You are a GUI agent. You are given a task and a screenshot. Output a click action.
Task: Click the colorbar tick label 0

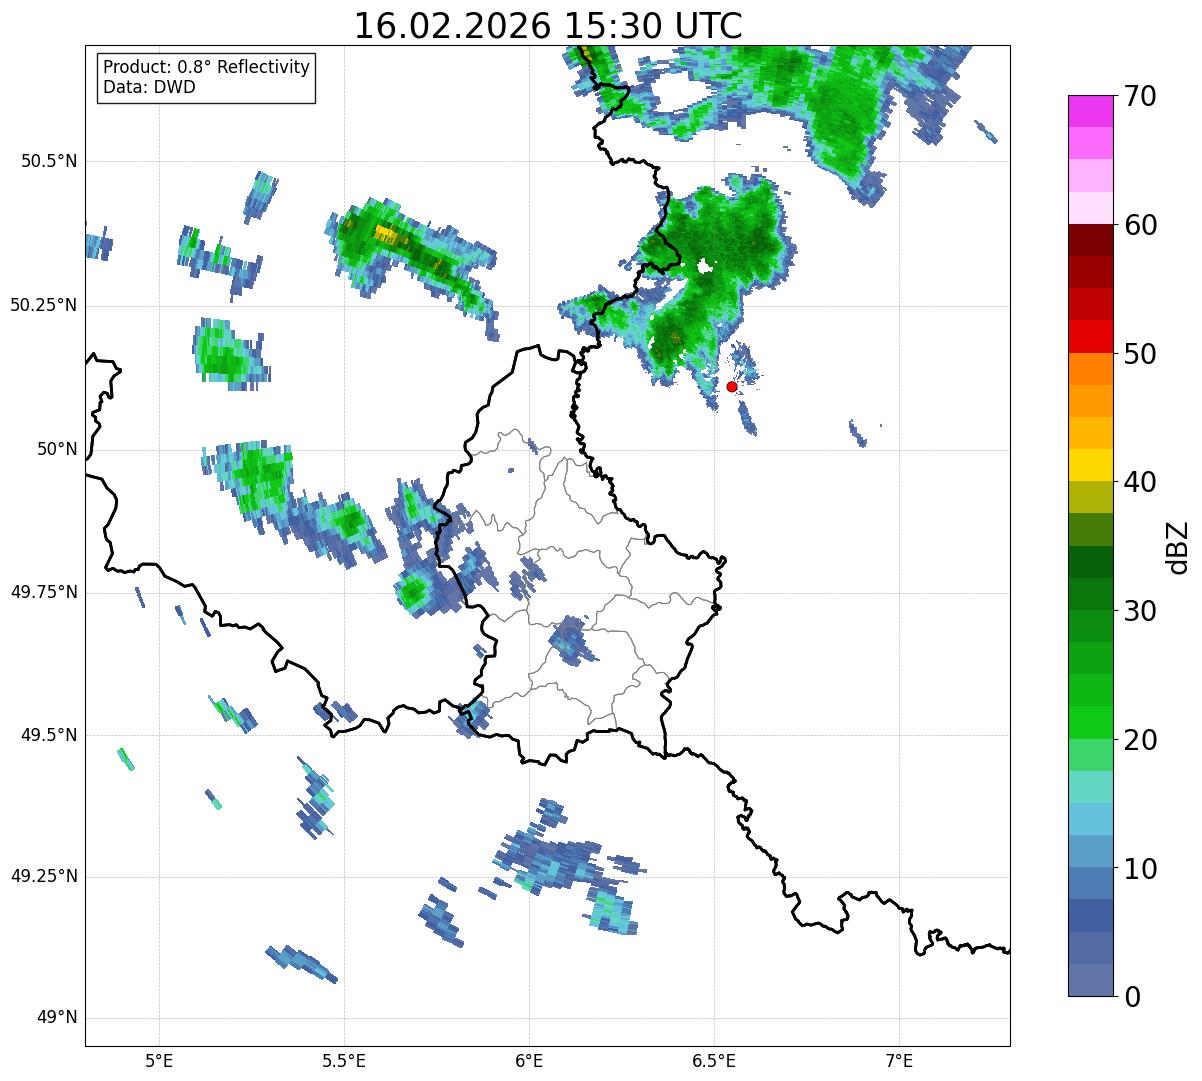[1131, 997]
